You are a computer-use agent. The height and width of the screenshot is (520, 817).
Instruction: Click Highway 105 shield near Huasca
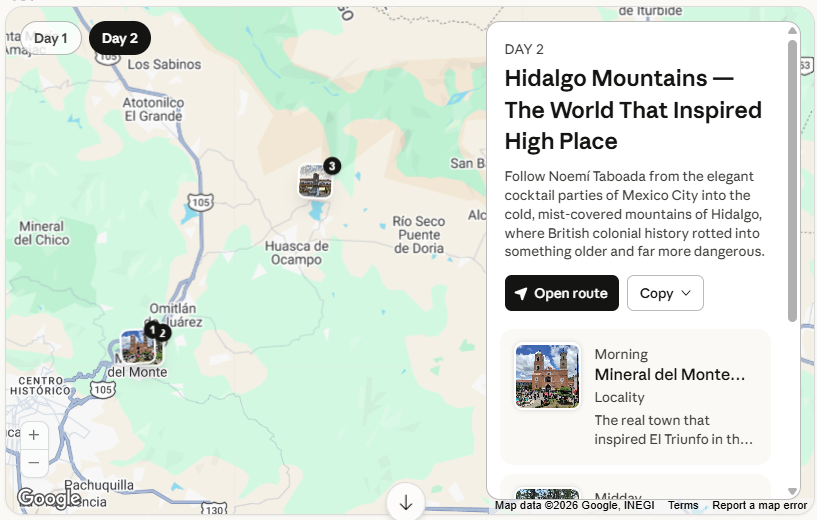tap(201, 203)
